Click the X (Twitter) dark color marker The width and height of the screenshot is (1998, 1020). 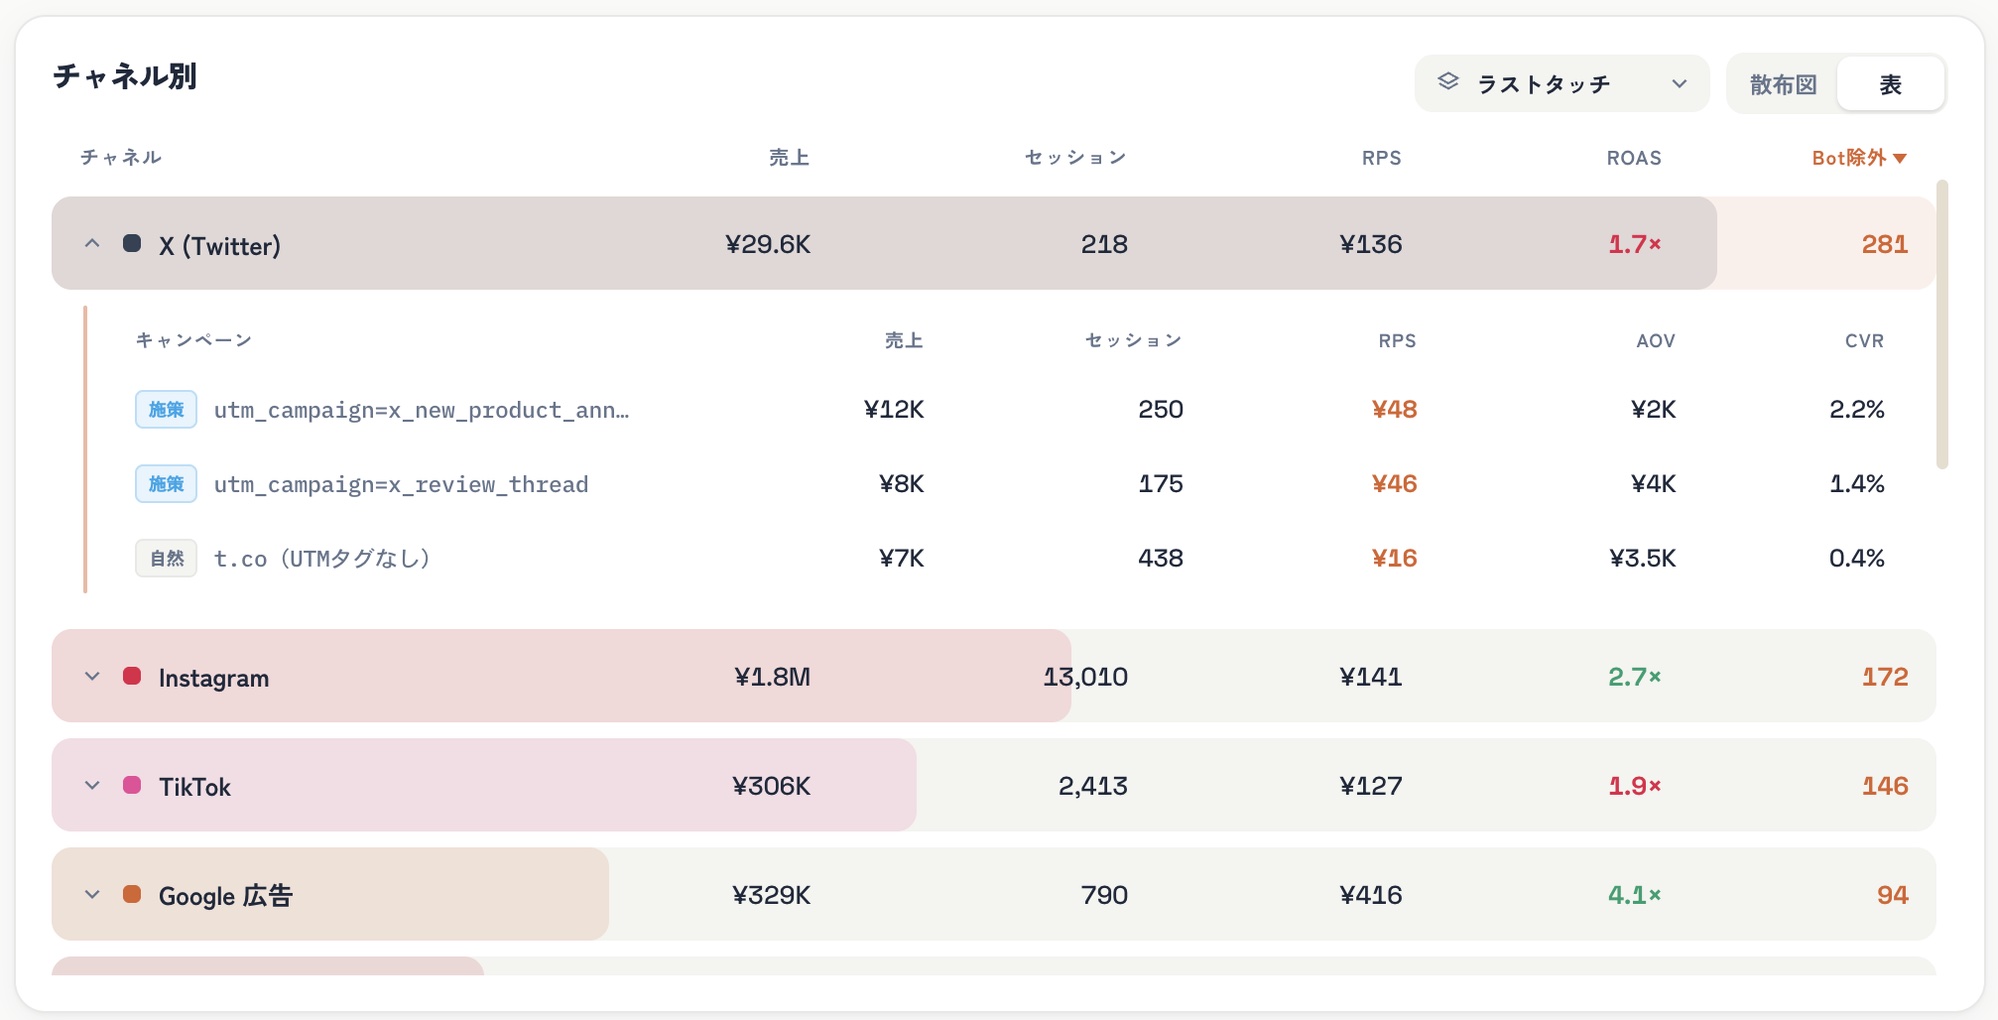pyautogui.click(x=131, y=243)
